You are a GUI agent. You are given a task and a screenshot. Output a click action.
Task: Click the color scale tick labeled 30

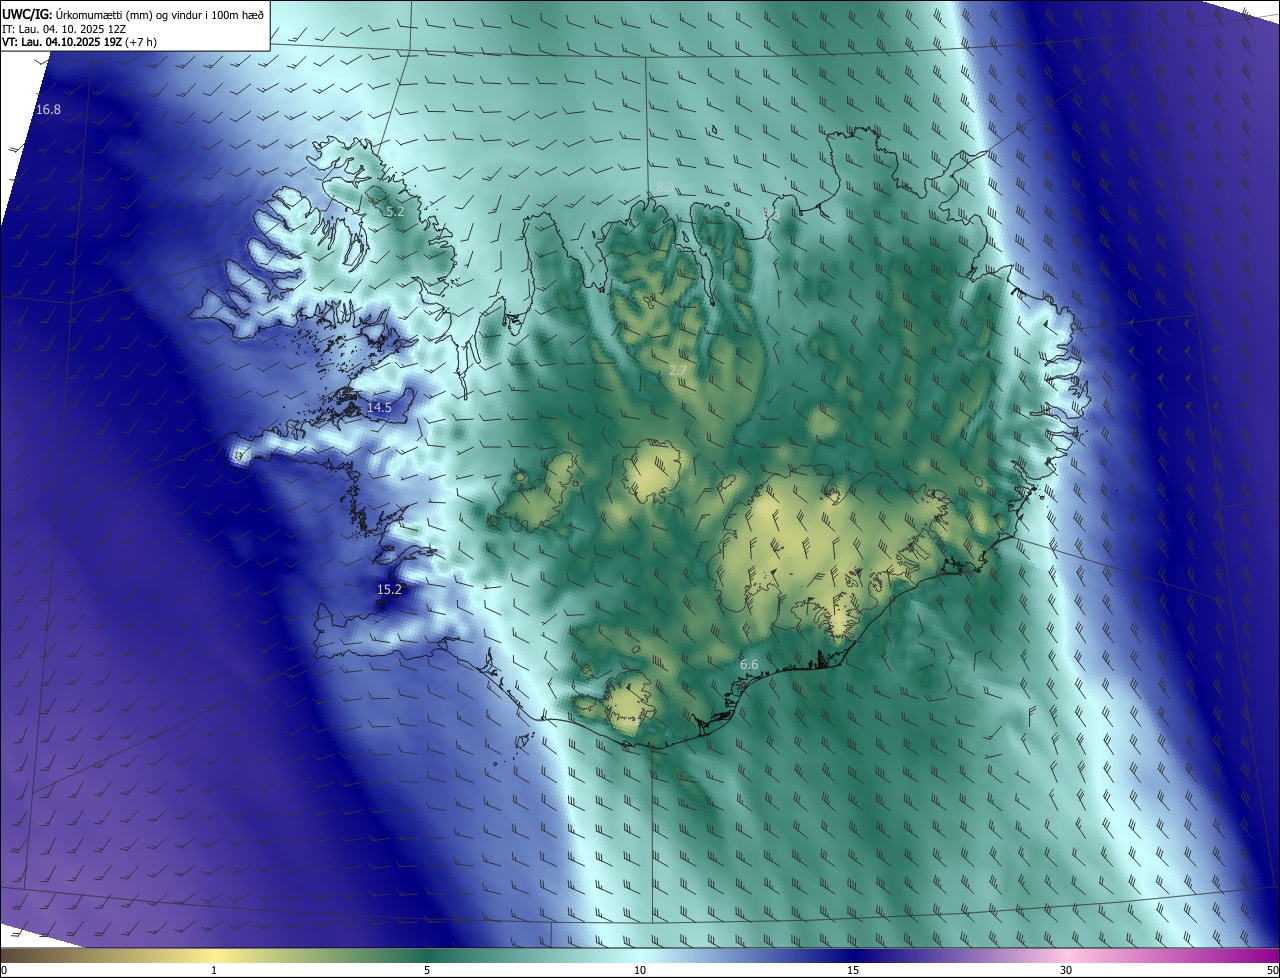tap(1066, 970)
